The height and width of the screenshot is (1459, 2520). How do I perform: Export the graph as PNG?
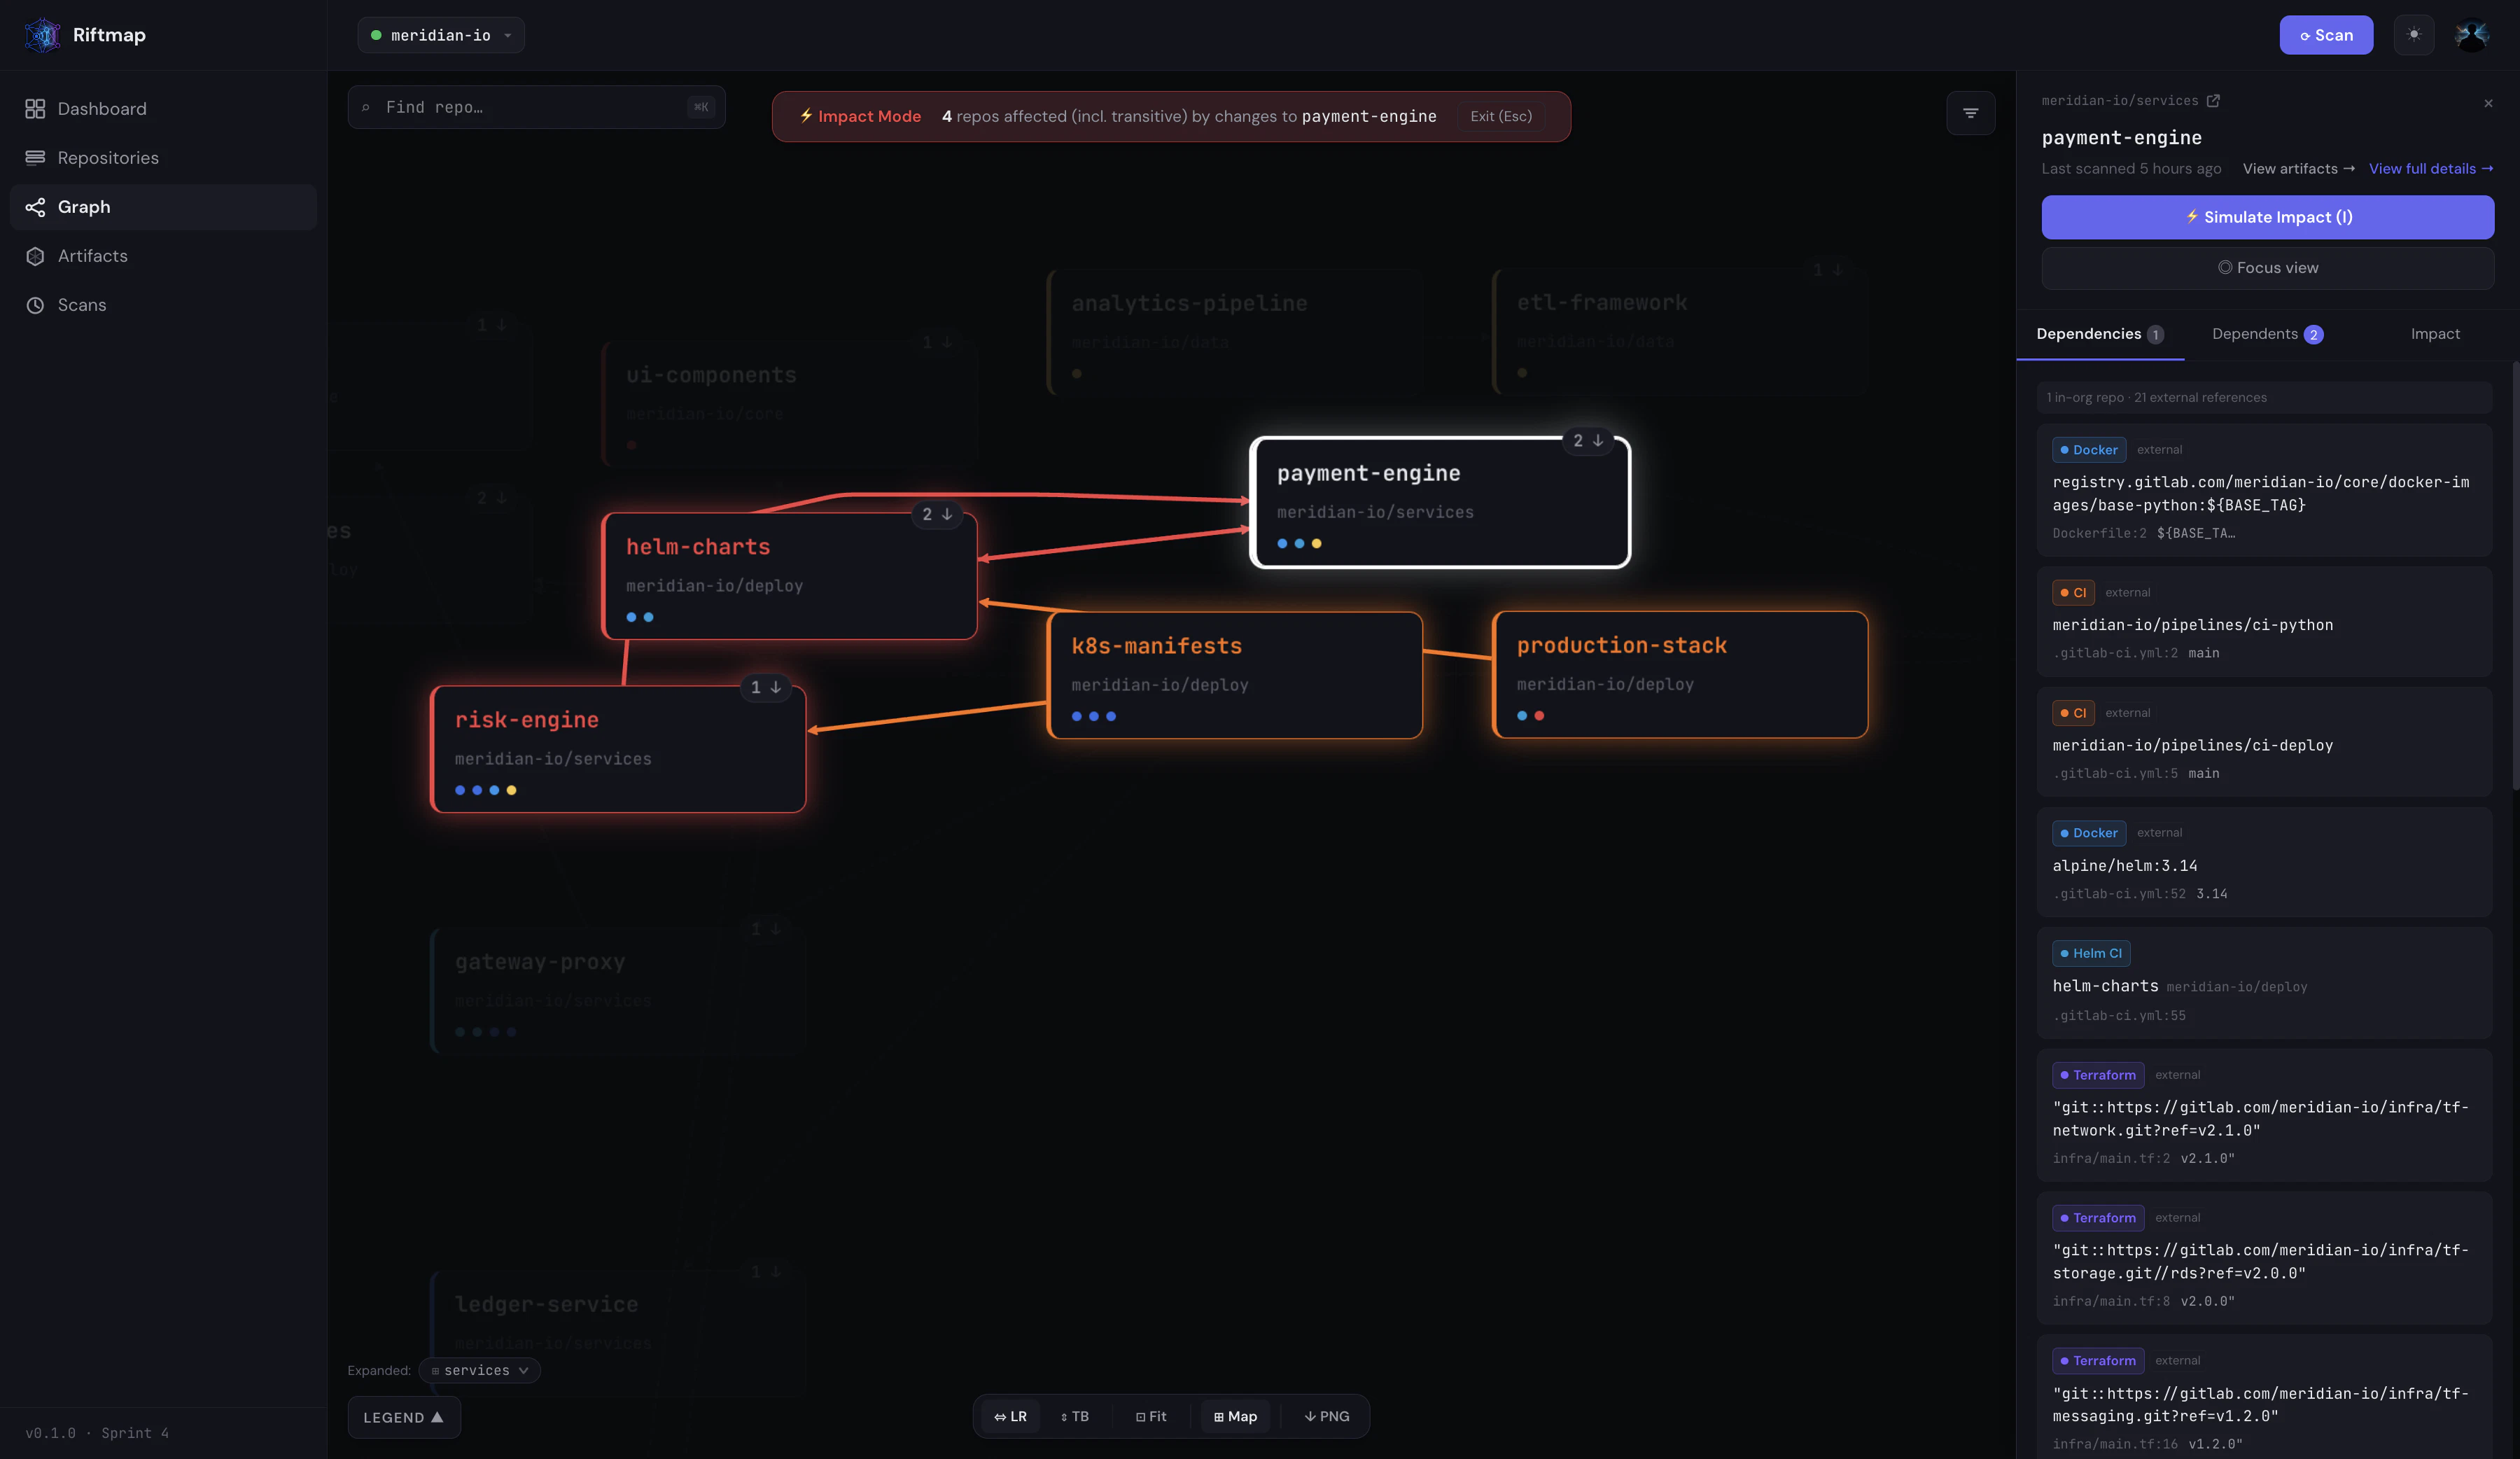[1327, 1417]
